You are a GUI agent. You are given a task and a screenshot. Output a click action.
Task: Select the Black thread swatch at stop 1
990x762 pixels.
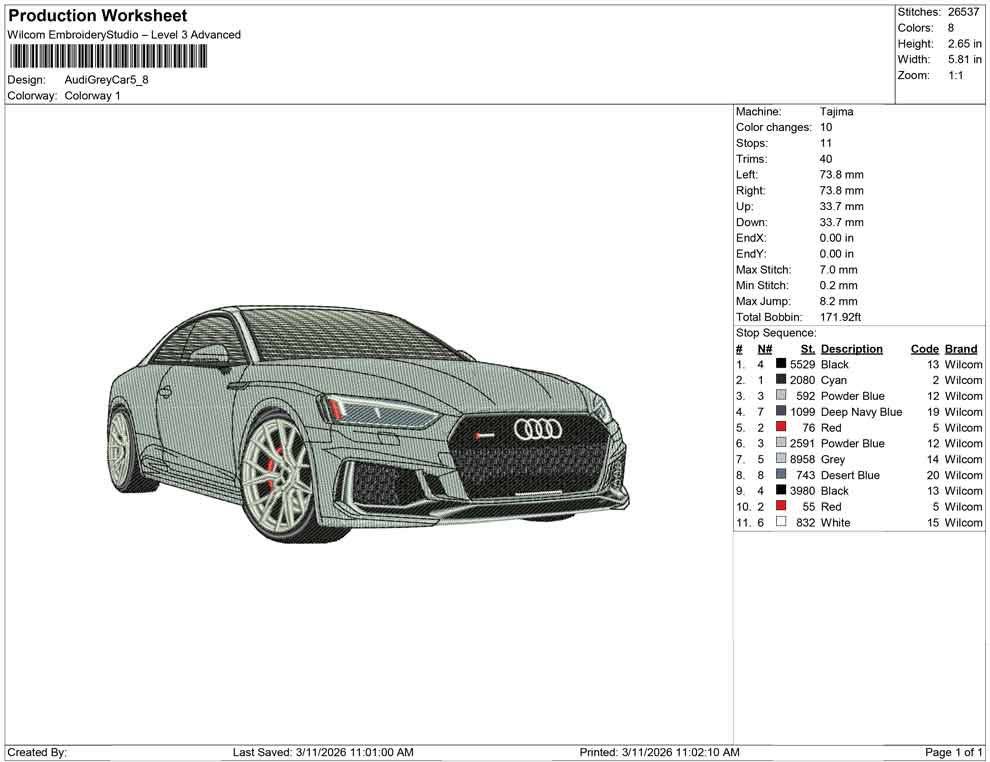780,364
